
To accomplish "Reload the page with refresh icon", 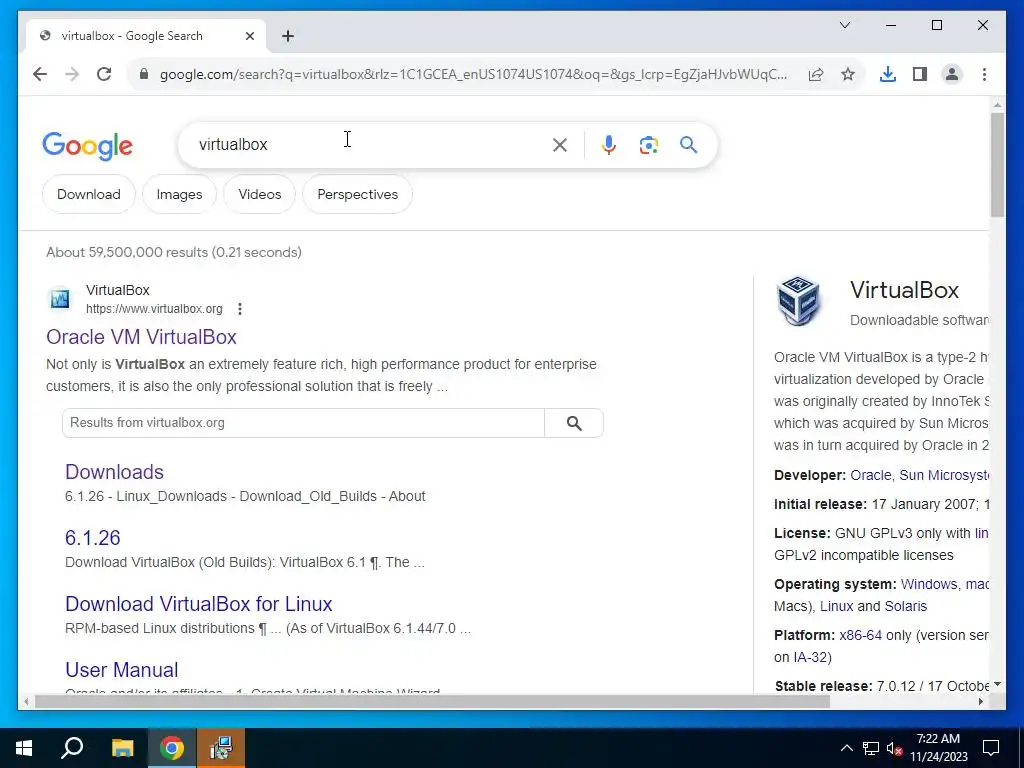I will (104, 74).
